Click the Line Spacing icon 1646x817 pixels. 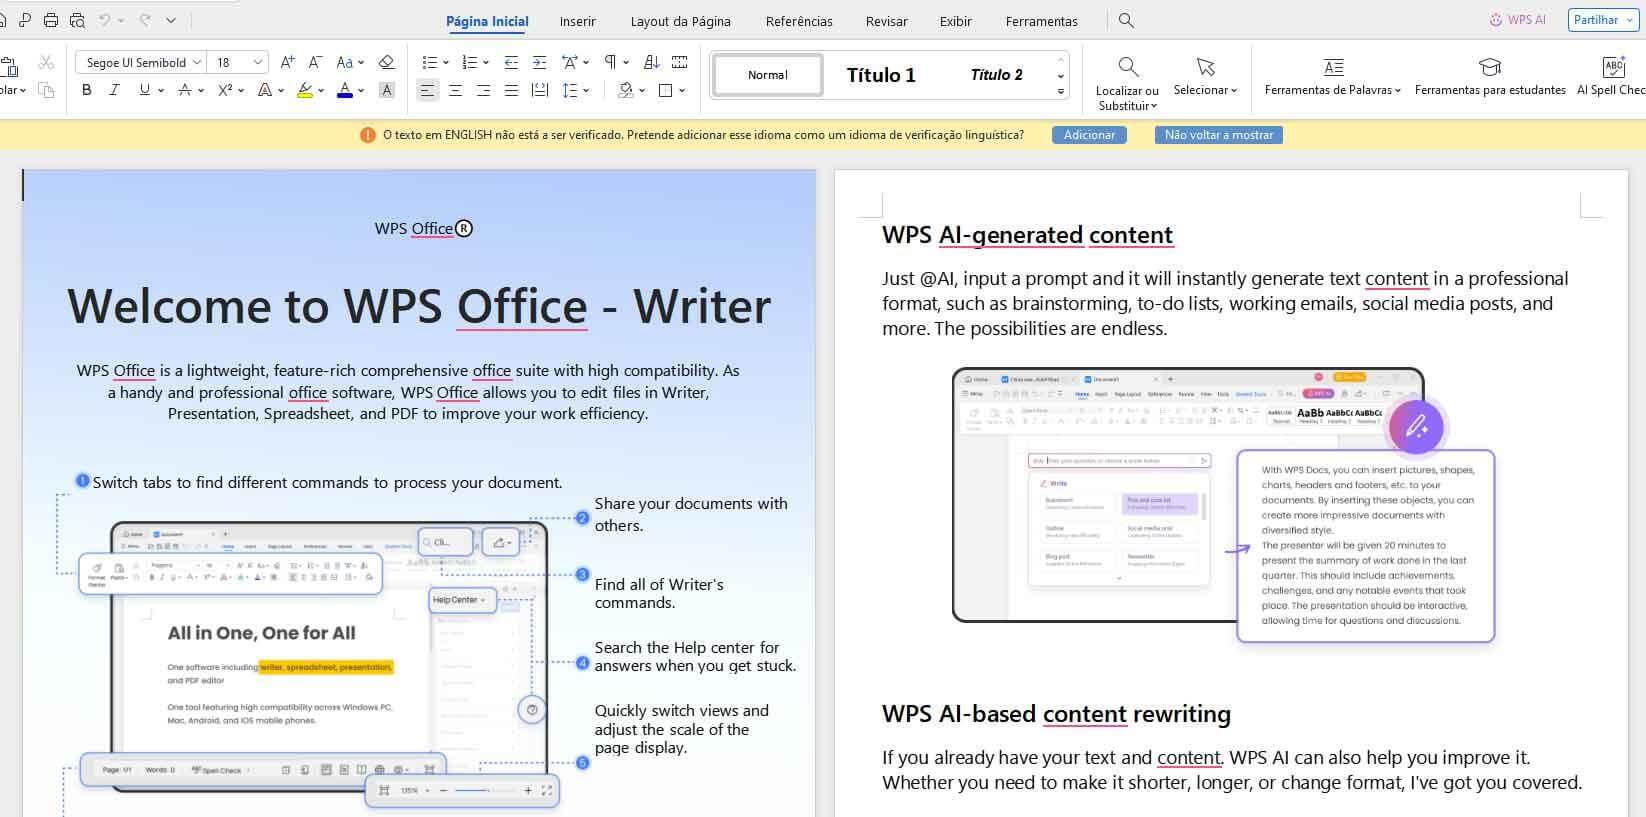pos(570,90)
